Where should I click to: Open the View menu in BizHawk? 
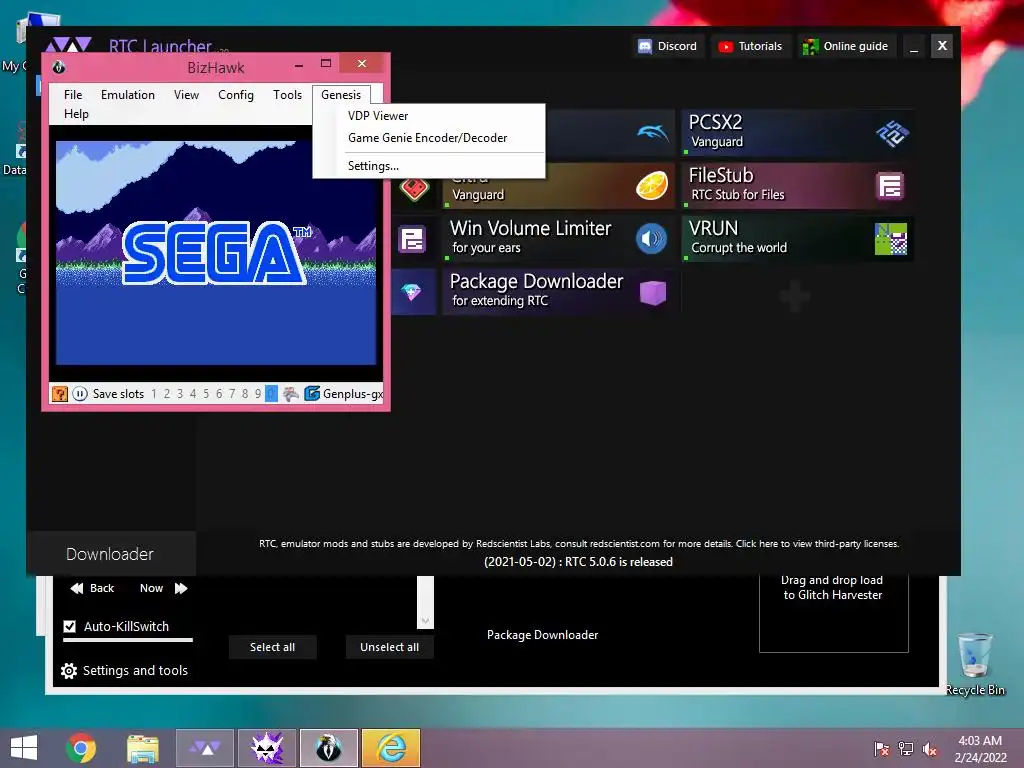(x=186, y=95)
